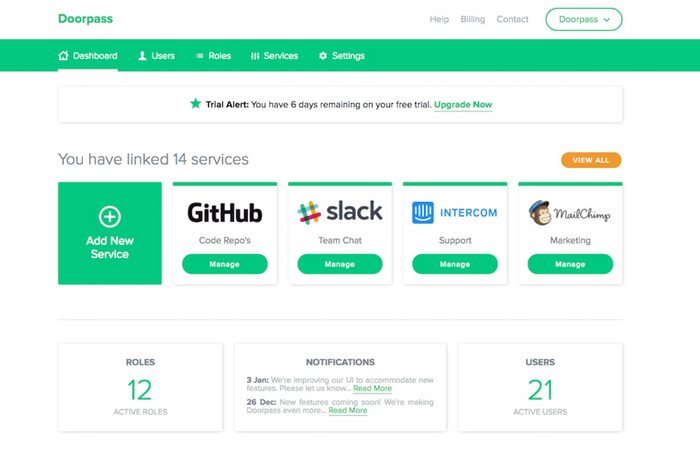Click the Slack logo on service card
The height and width of the screenshot is (467, 700).
pos(339,211)
